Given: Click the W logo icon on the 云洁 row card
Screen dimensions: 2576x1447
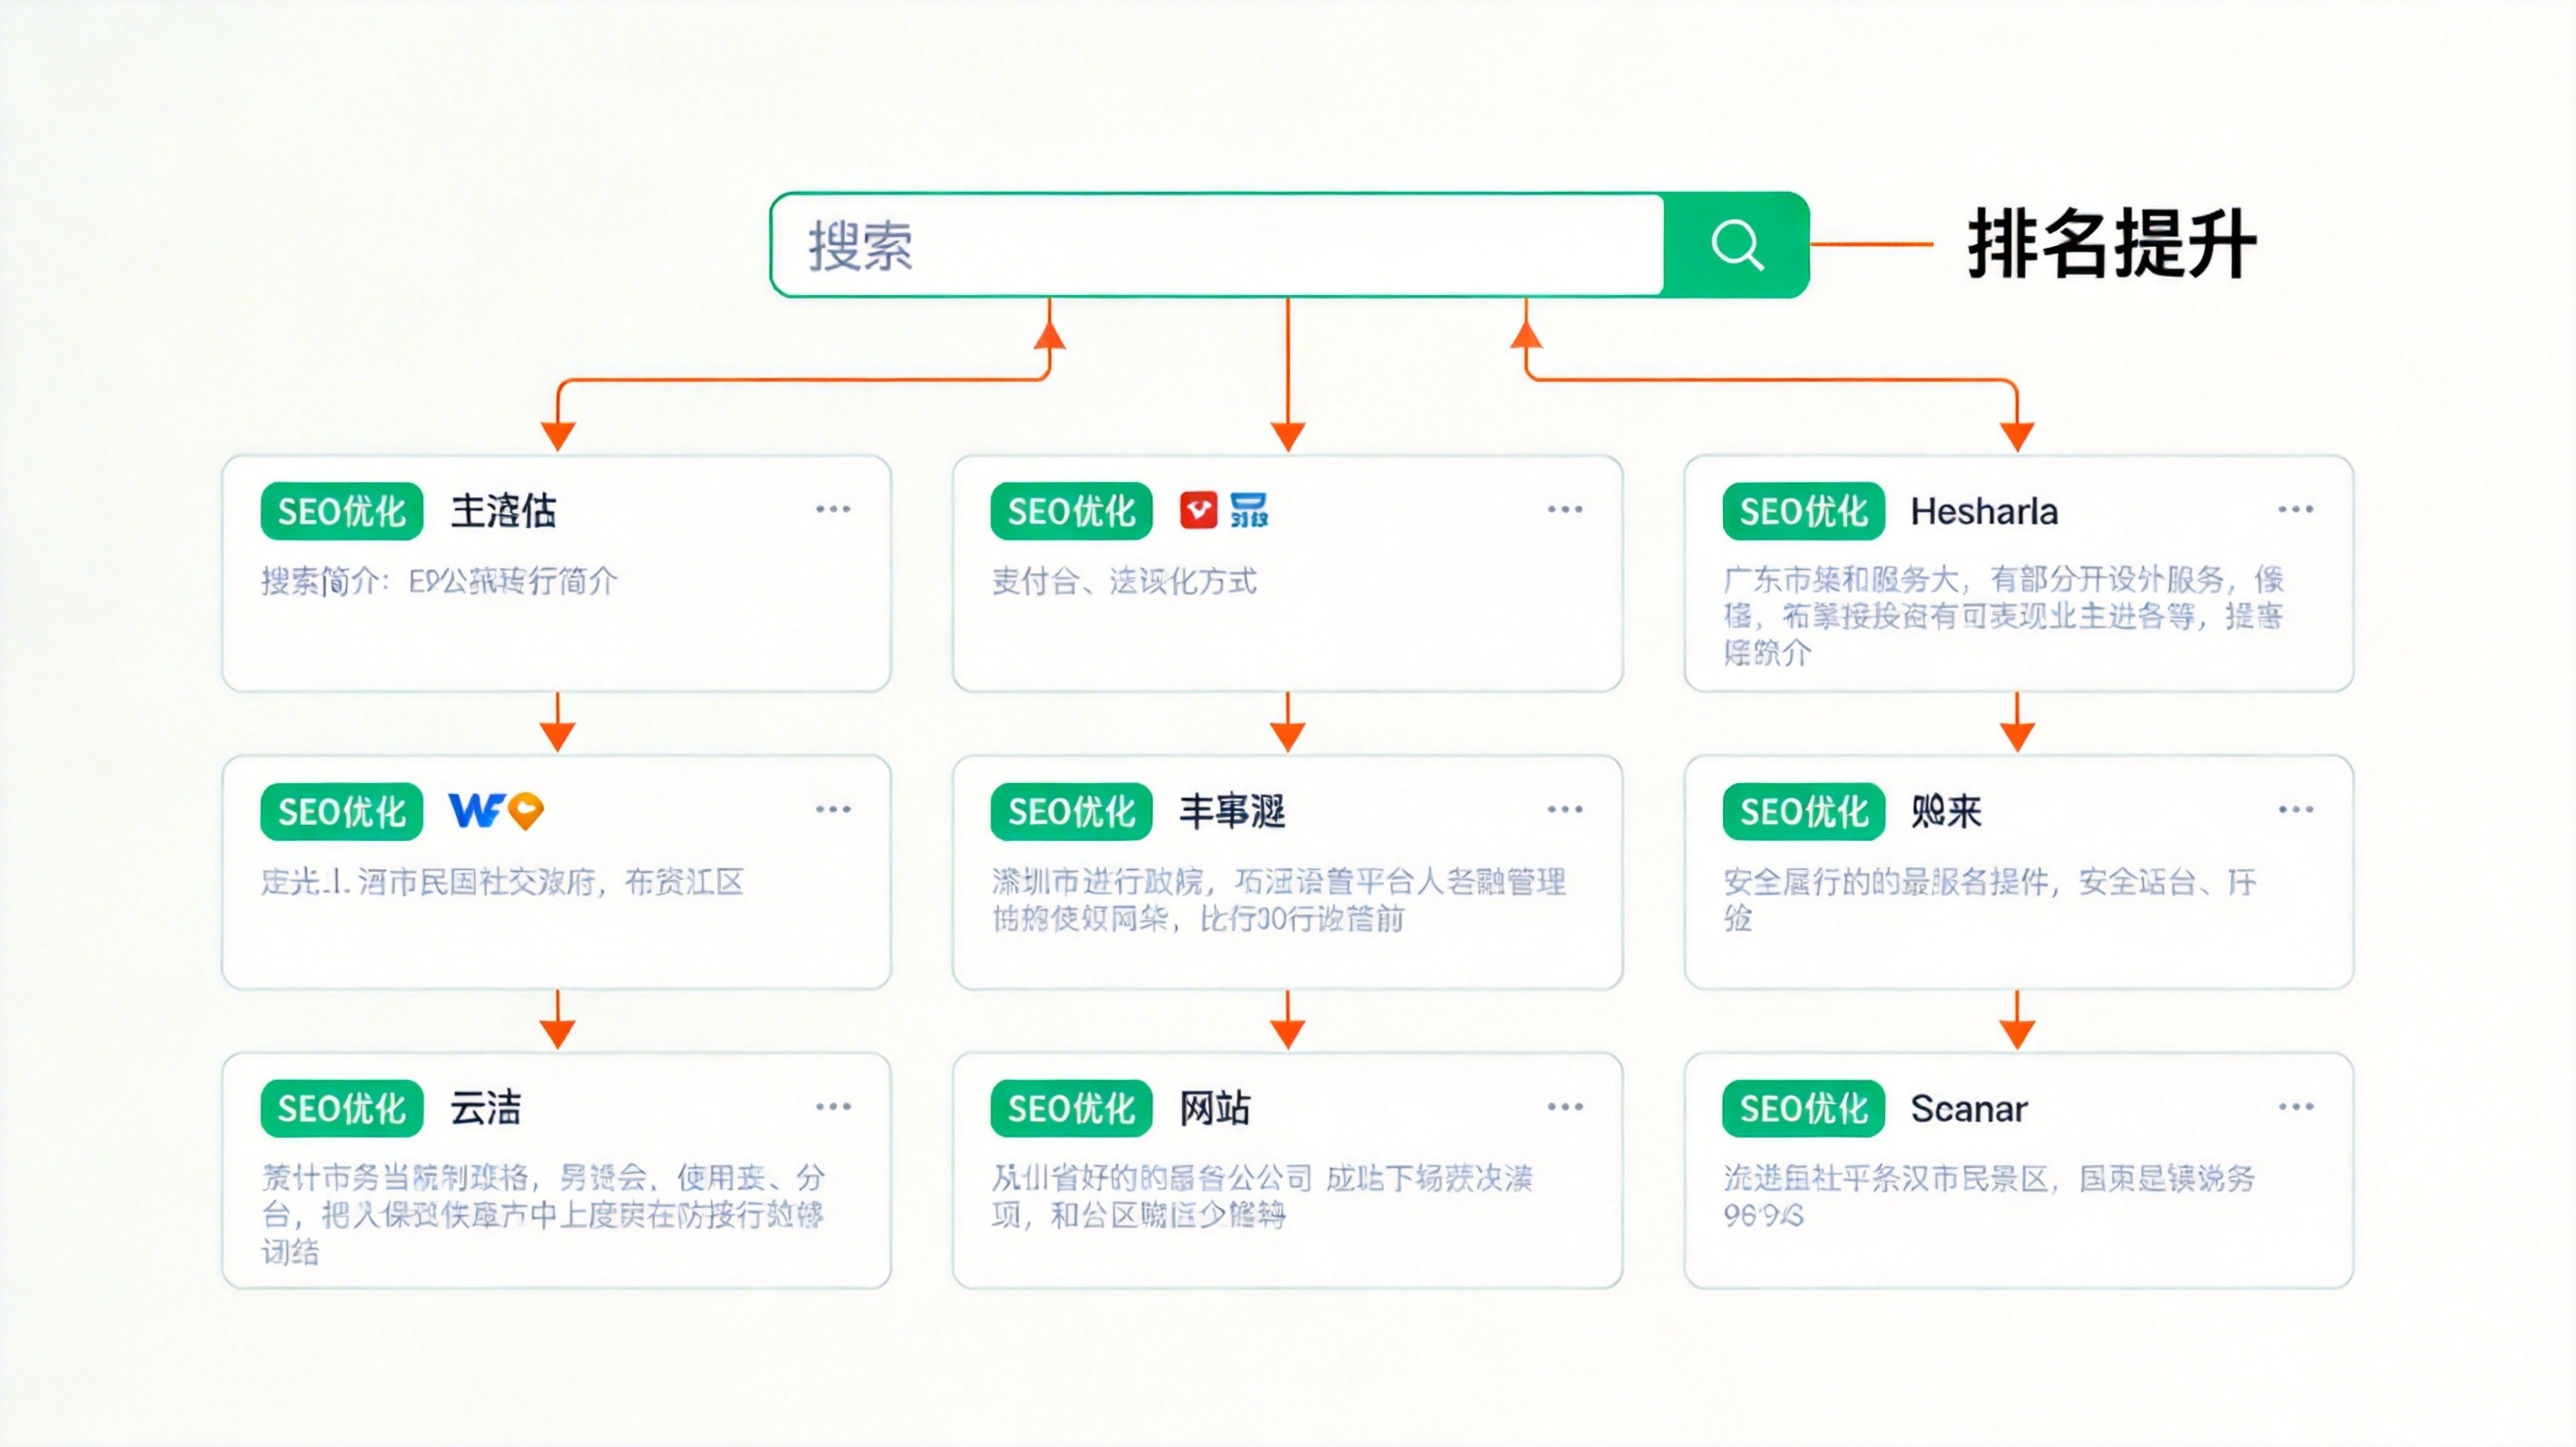Looking at the screenshot, I should [478, 811].
